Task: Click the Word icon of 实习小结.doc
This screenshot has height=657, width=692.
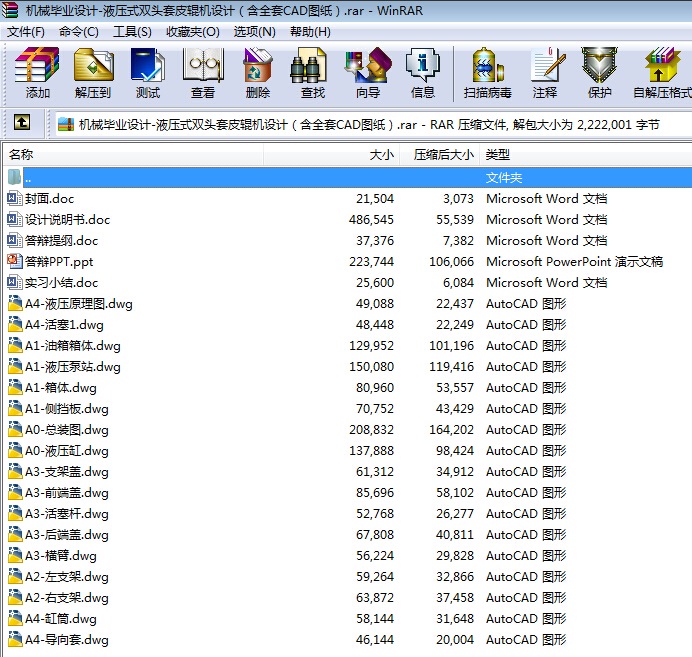Action: 14,282
